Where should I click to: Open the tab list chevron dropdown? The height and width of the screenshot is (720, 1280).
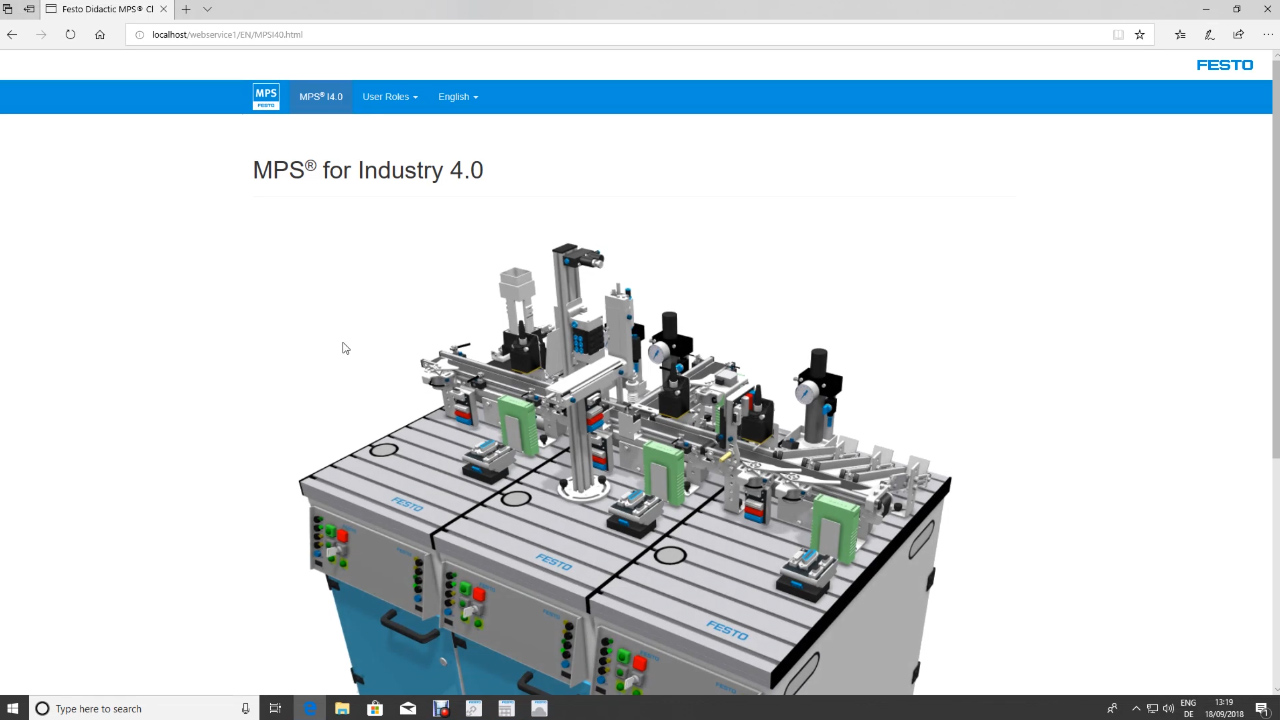tap(207, 9)
